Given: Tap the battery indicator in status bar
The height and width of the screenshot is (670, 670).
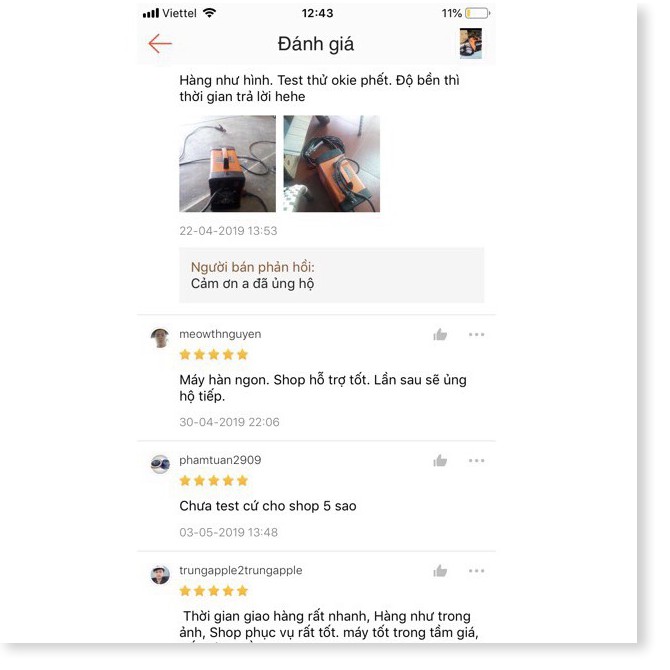Looking at the screenshot, I should [477, 13].
